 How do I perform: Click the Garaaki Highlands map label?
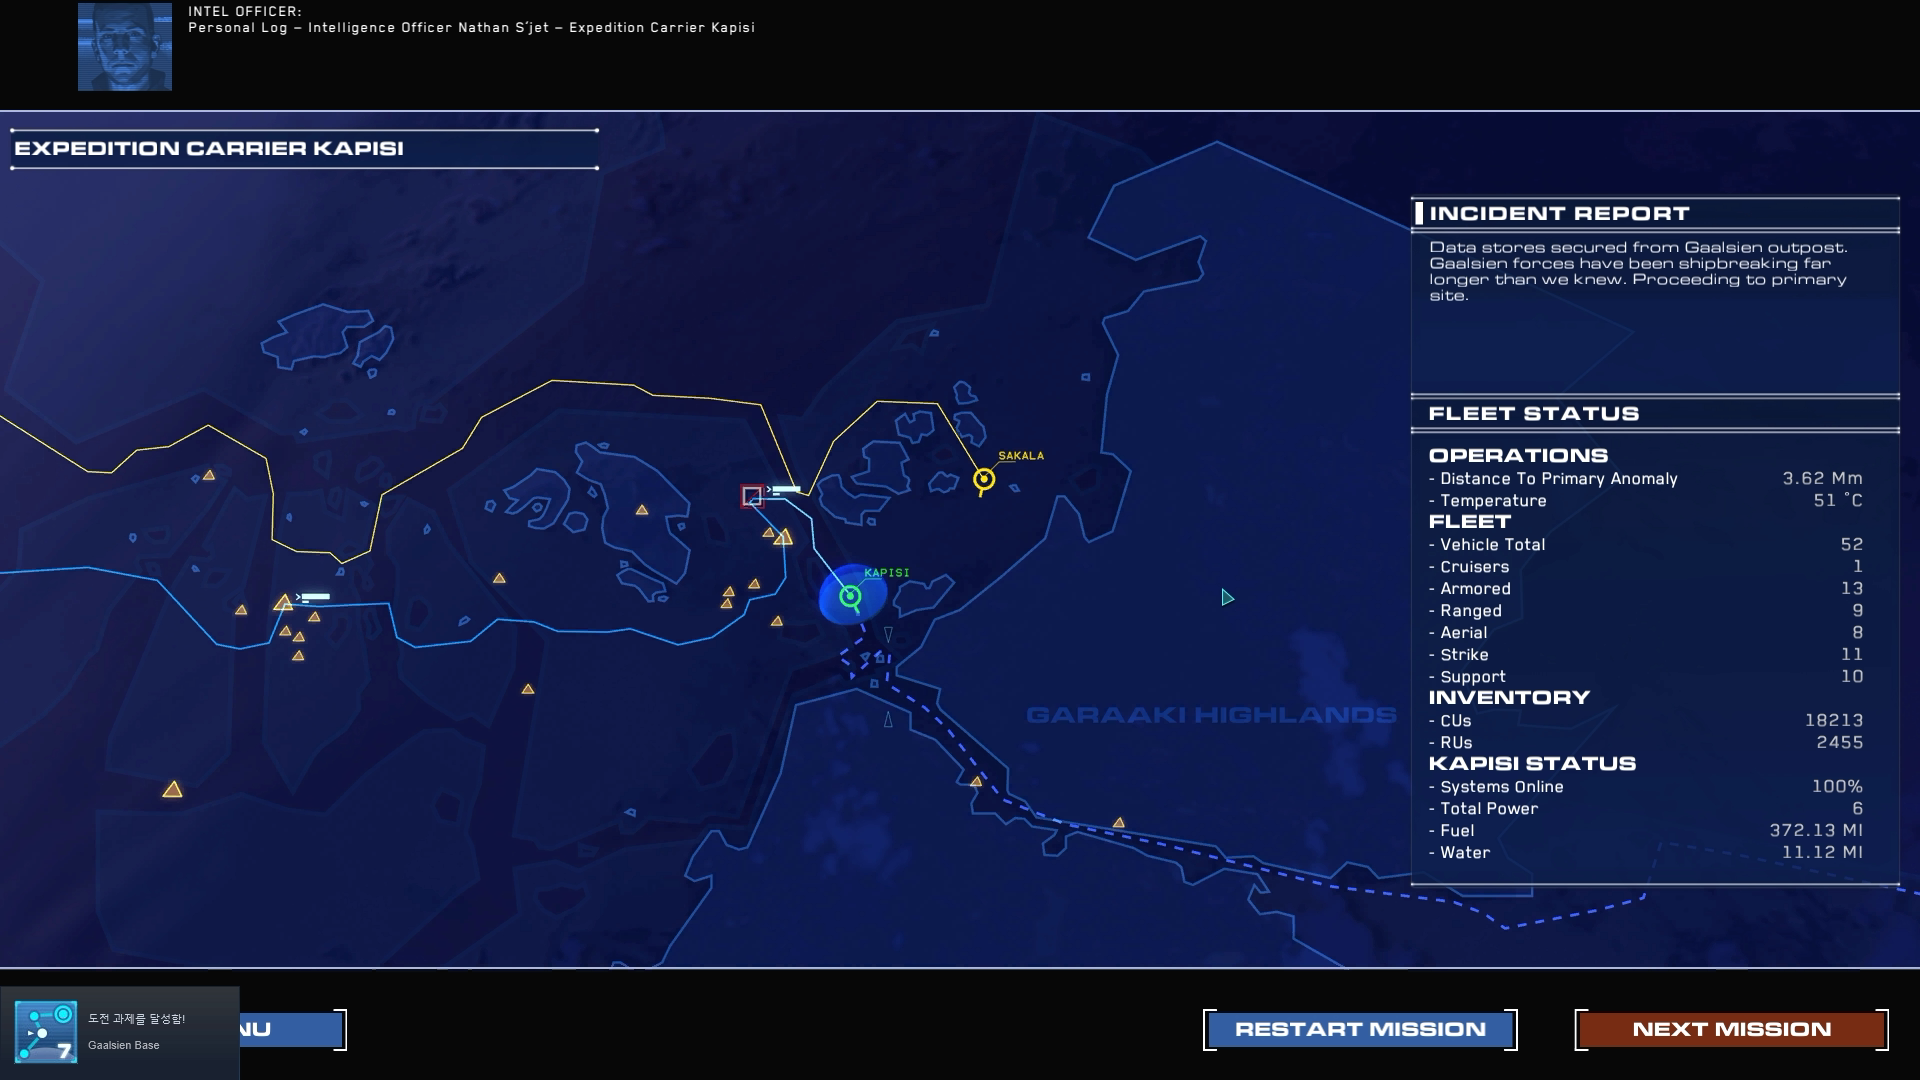pos(1210,715)
